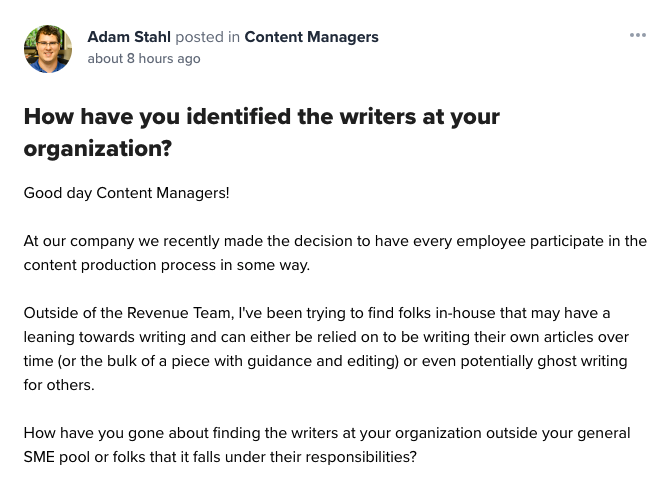Click the 'Good day Content Managers!' greeting
672x483 pixels.
(127, 192)
